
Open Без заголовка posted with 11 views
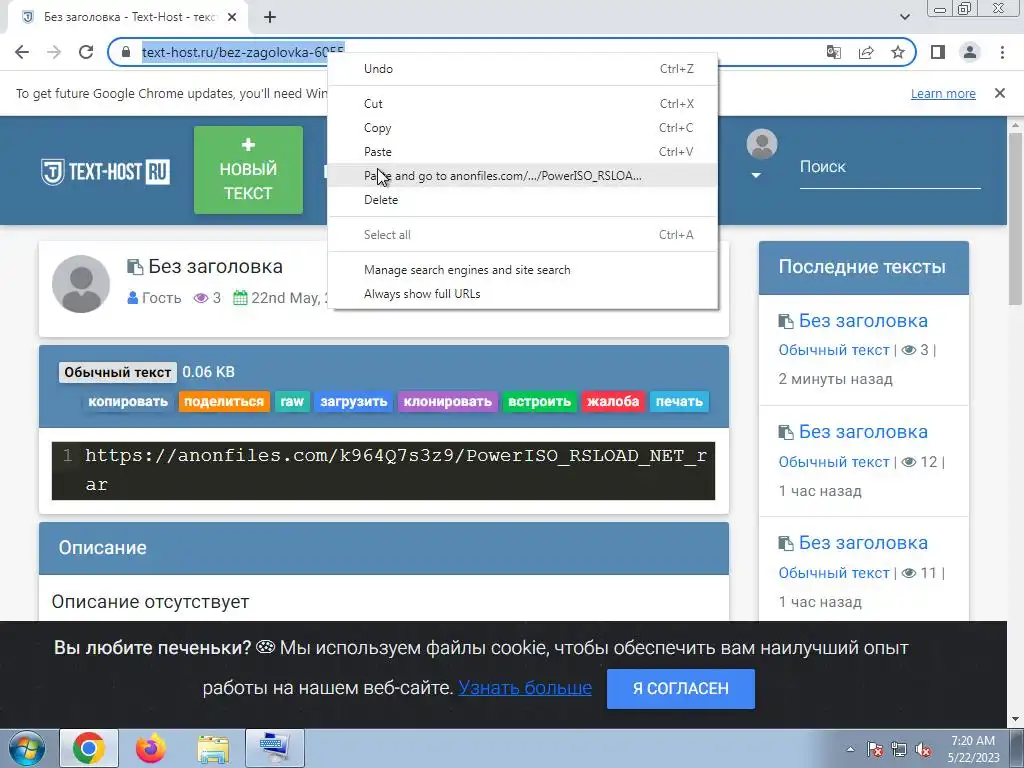tap(863, 543)
